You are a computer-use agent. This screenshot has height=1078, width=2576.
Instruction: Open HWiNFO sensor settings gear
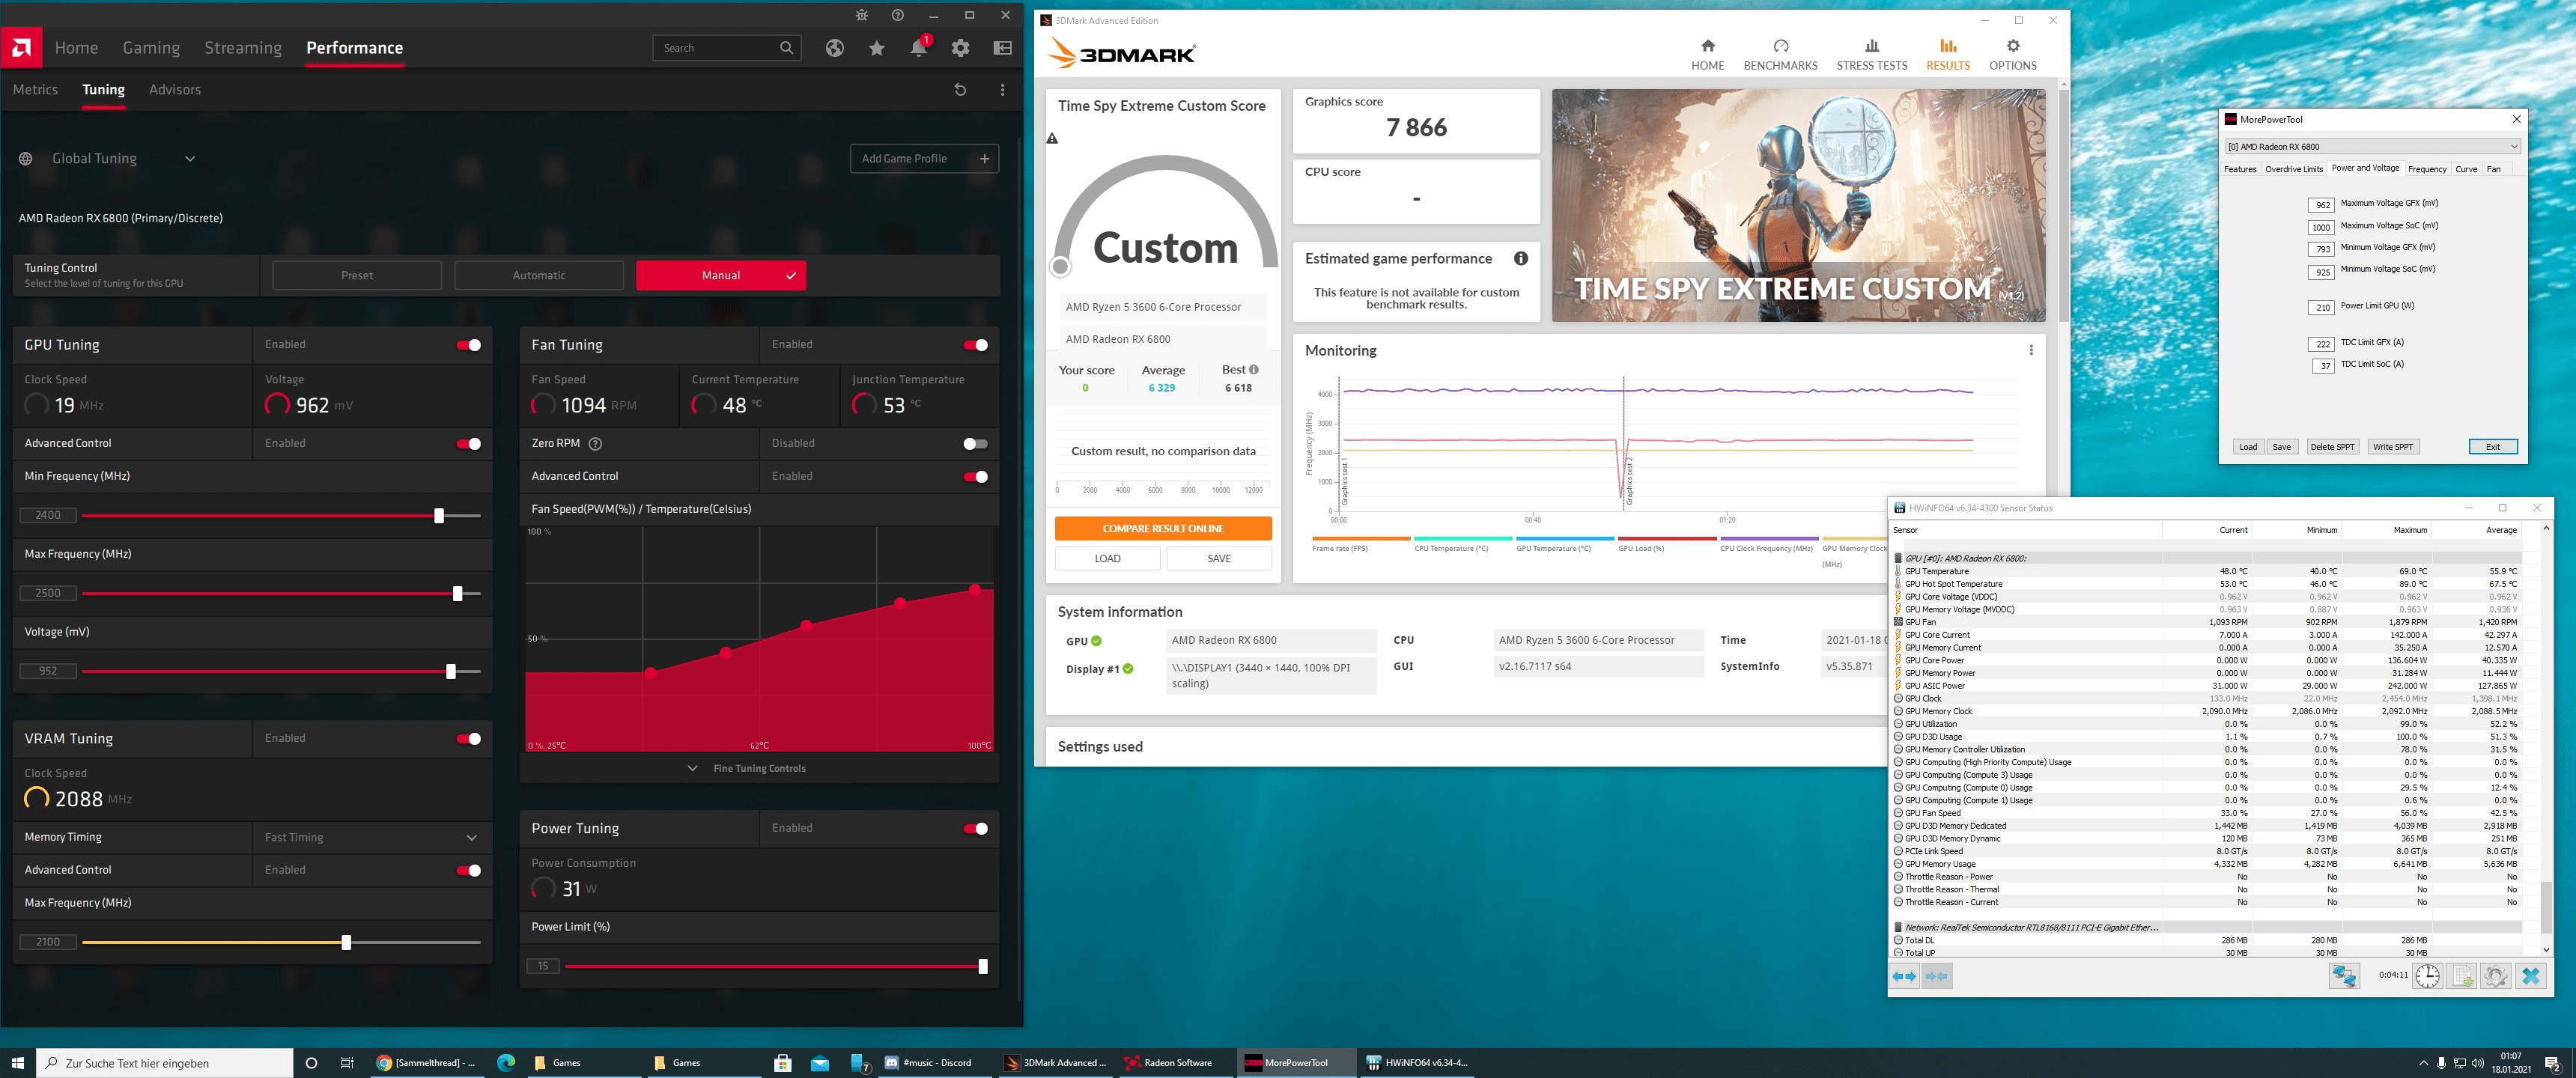[2496, 976]
